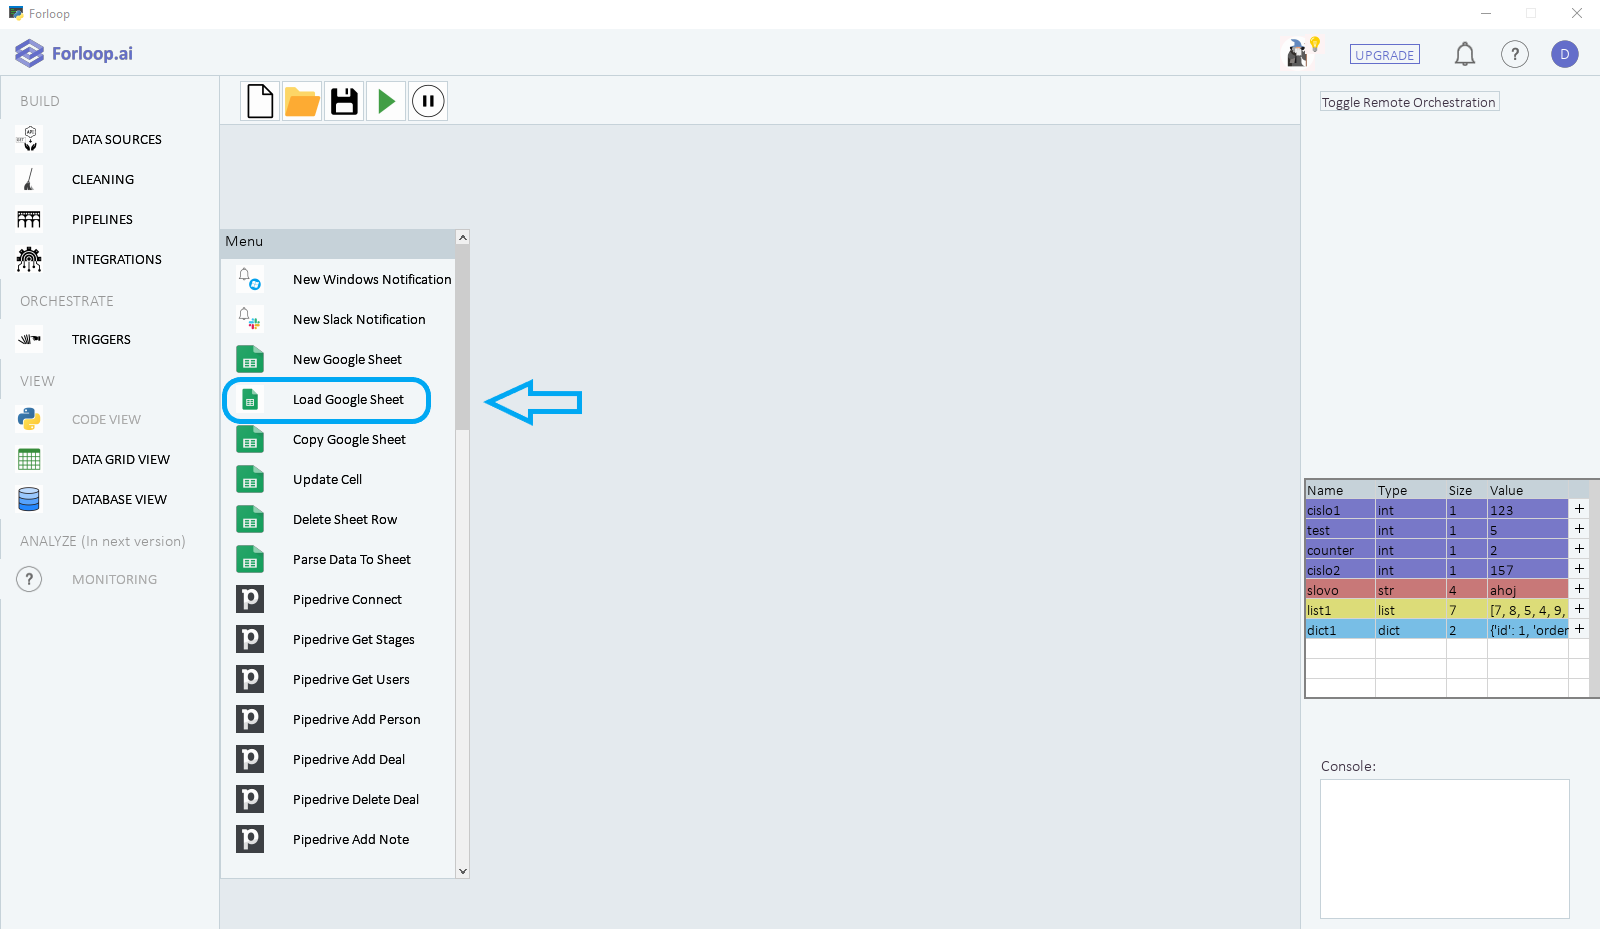The height and width of the screenshot is (929, 1600).
Task: Open CLEANING in the sidebar
Action: coord(103,179)
